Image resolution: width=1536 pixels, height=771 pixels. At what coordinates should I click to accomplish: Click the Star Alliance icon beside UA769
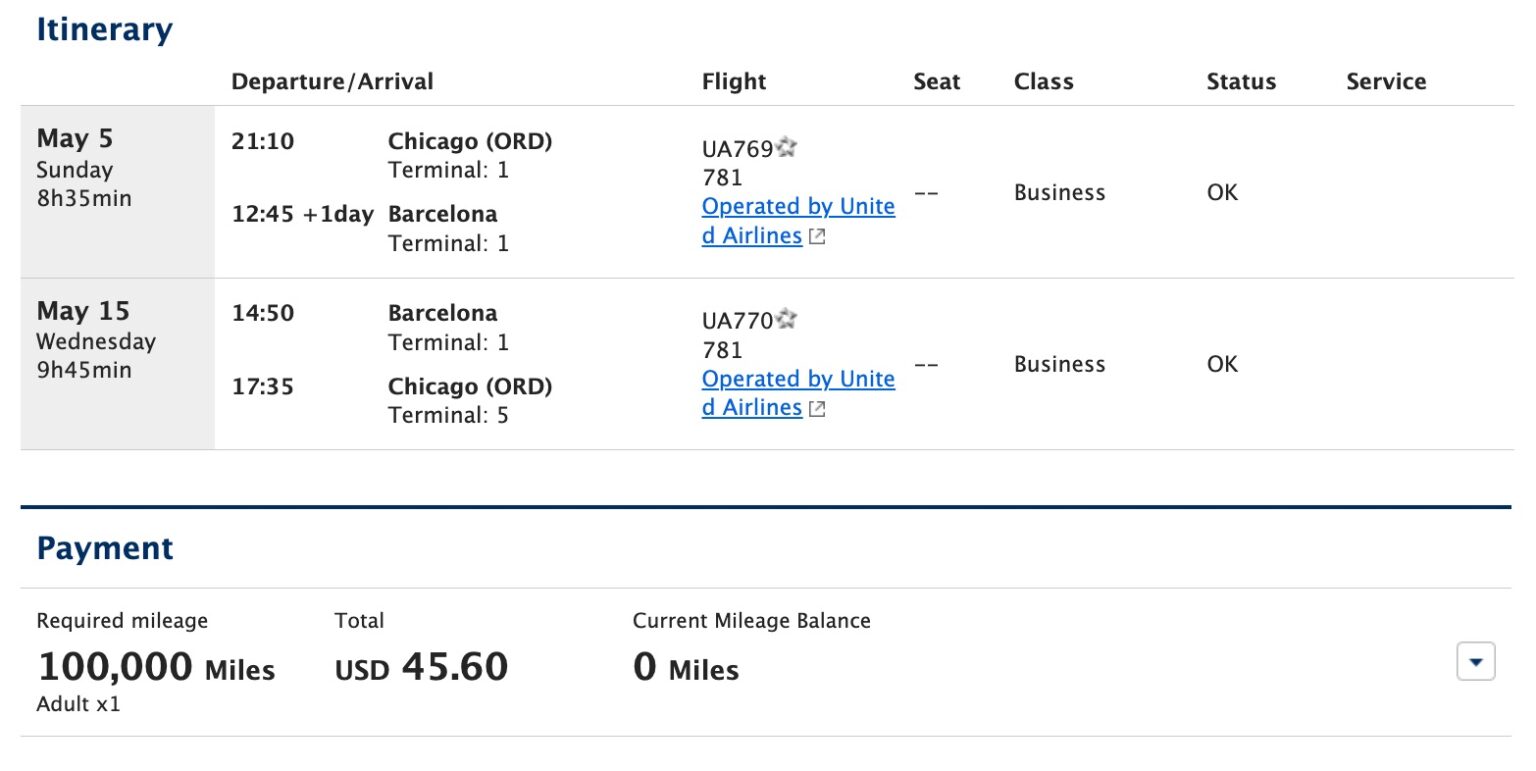786,147
